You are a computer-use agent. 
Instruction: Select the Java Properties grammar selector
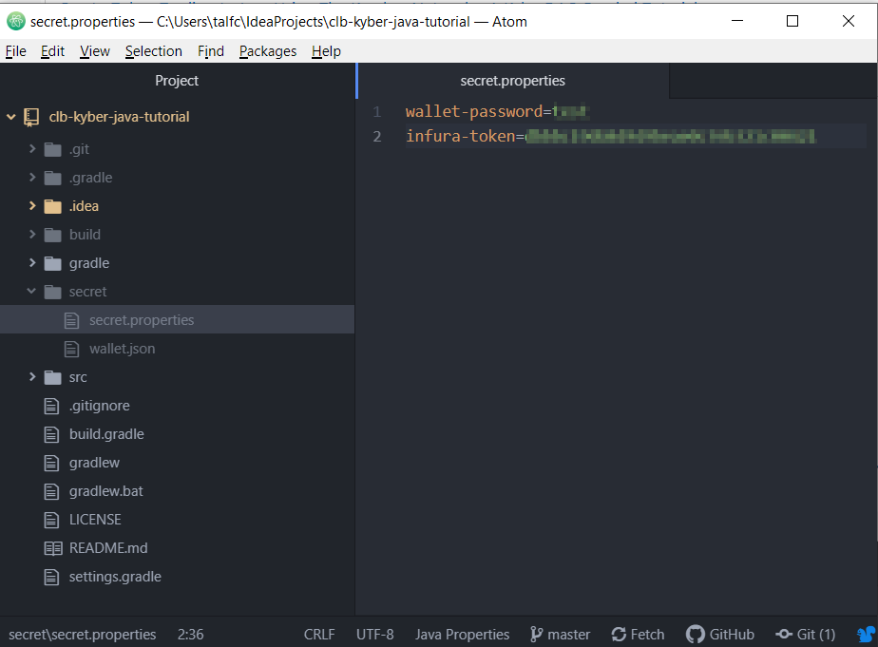tap(462, 634)
